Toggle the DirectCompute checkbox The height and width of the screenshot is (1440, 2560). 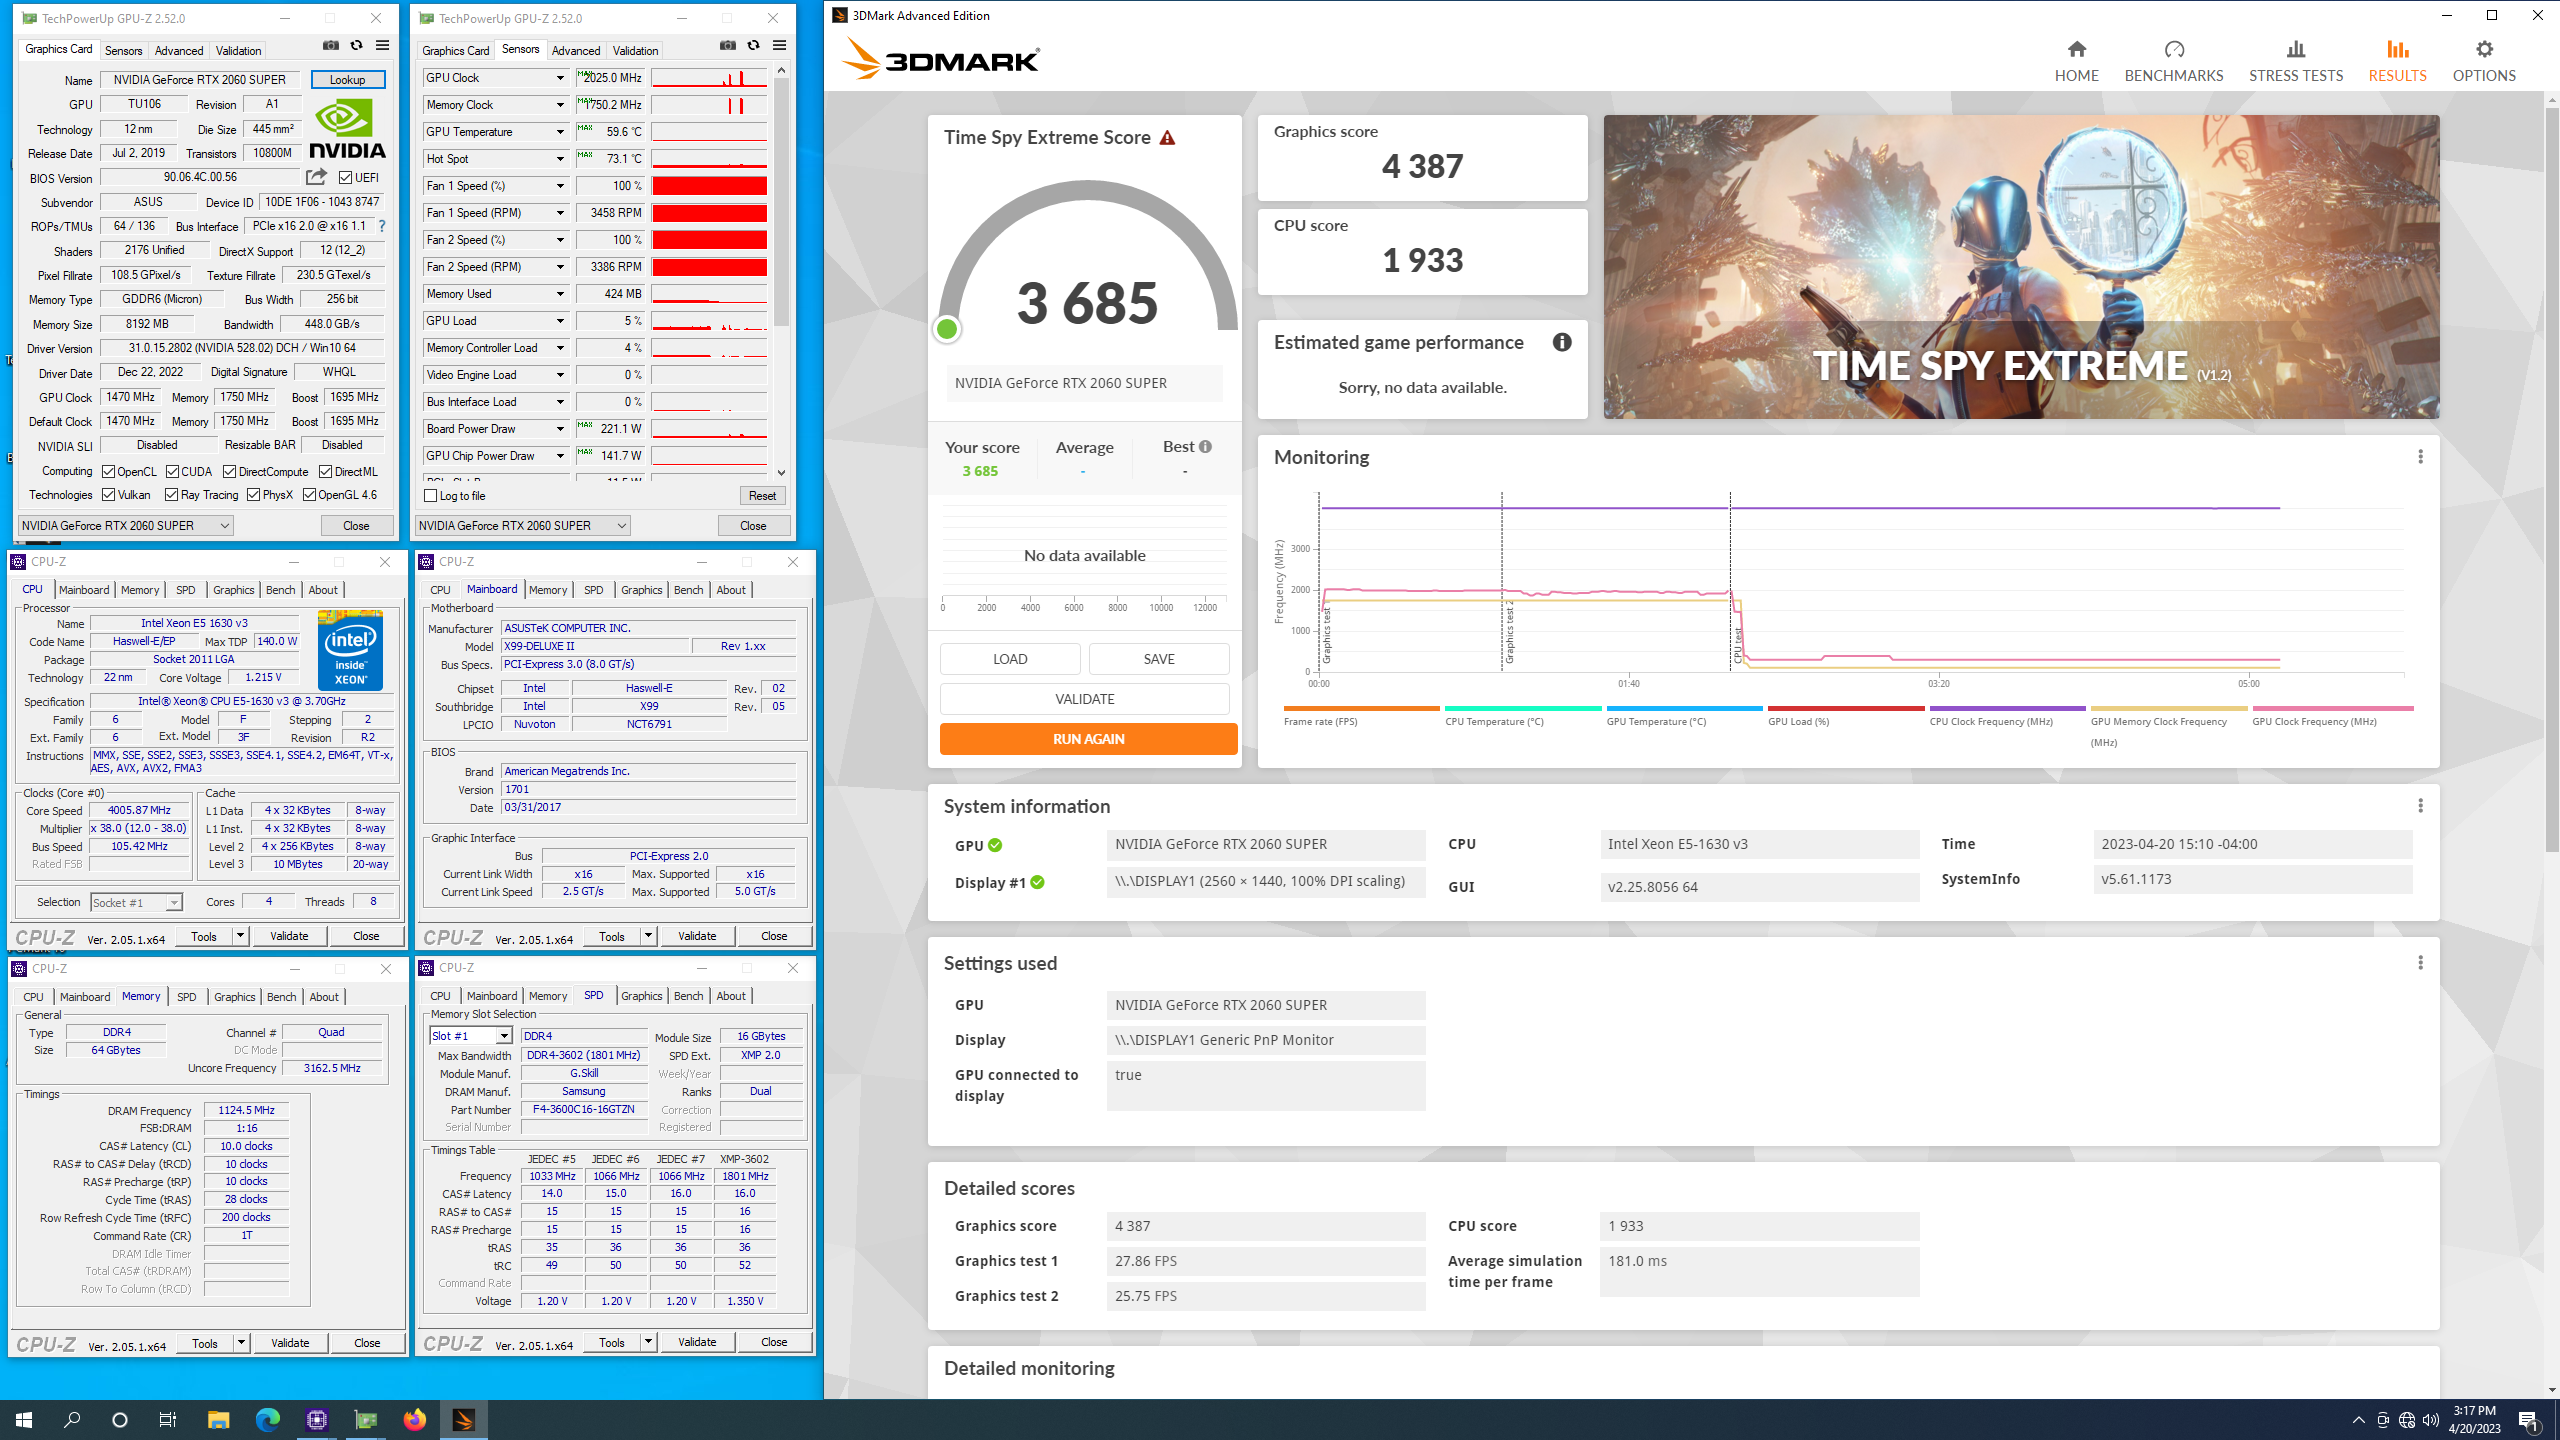pos(229,472)
